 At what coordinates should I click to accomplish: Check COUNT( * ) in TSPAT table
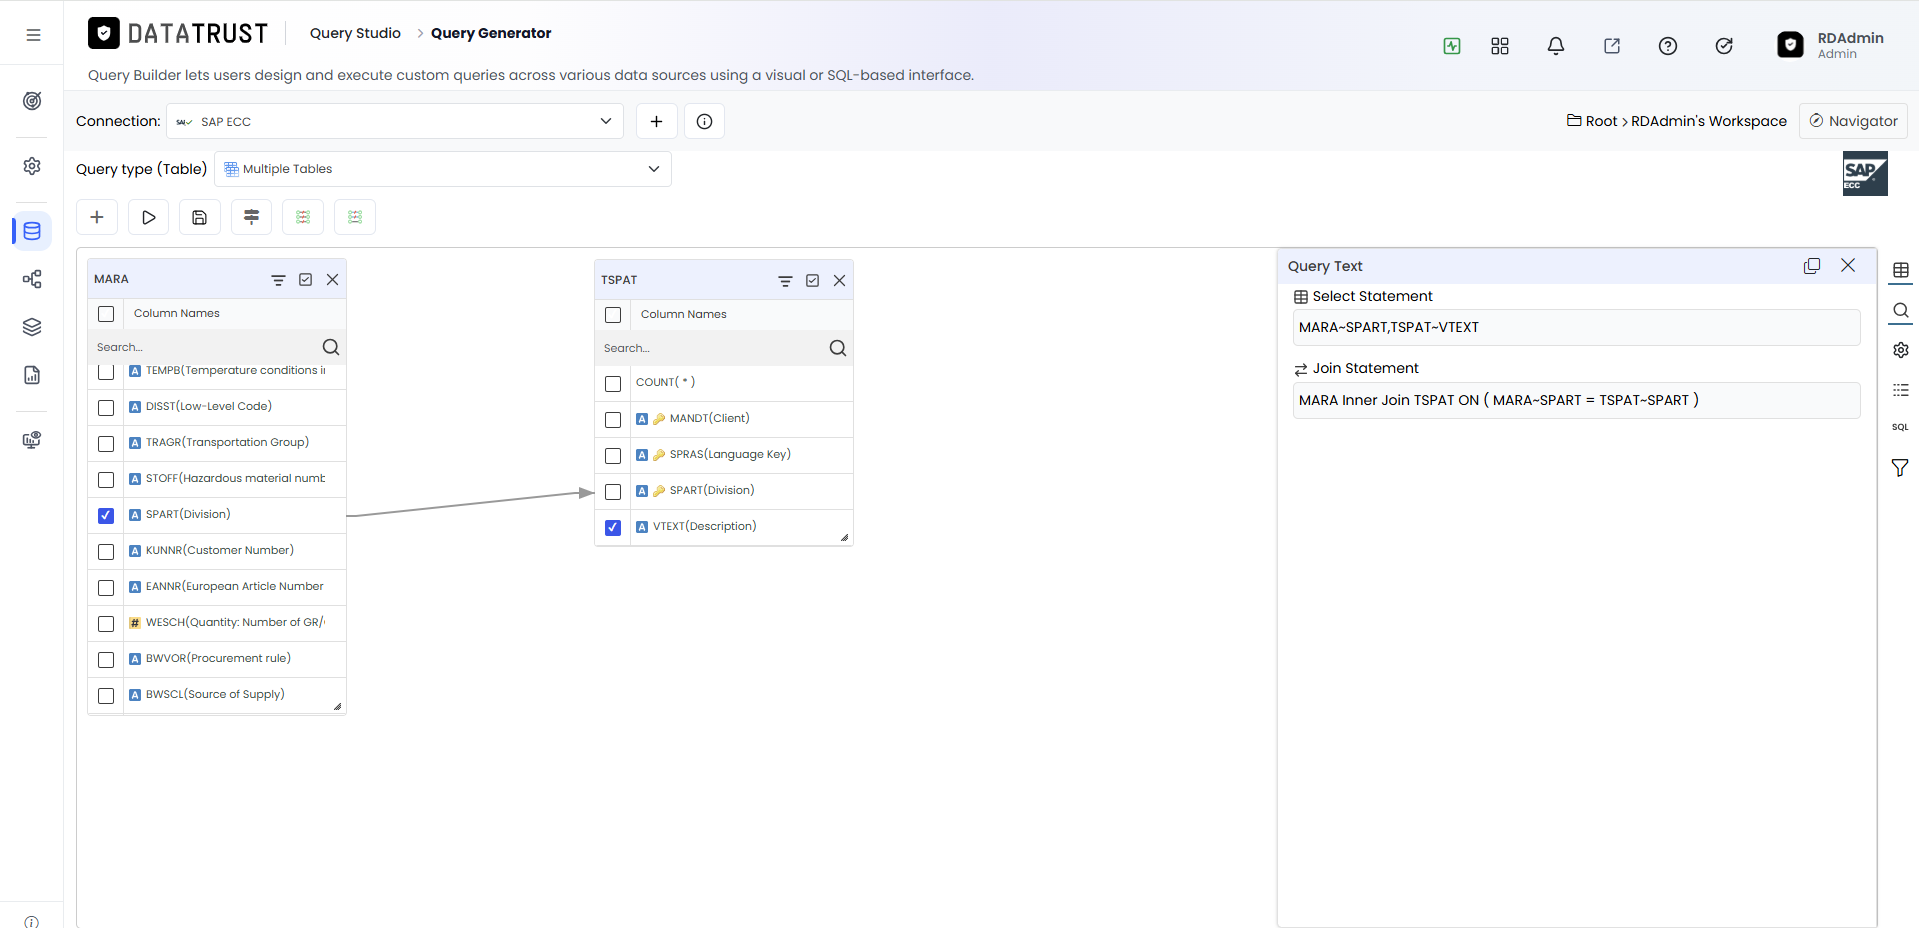[613, 383]
